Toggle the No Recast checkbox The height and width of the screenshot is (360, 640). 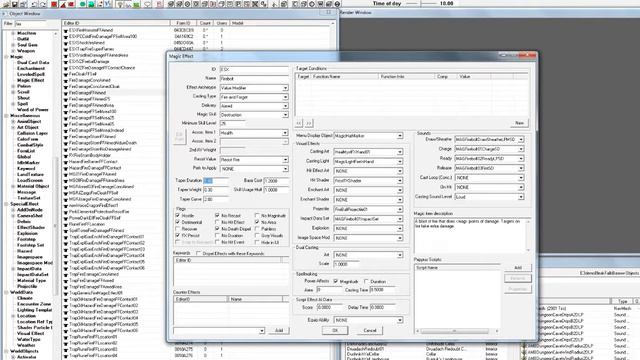pyautogui.click(x=217, y=216)
